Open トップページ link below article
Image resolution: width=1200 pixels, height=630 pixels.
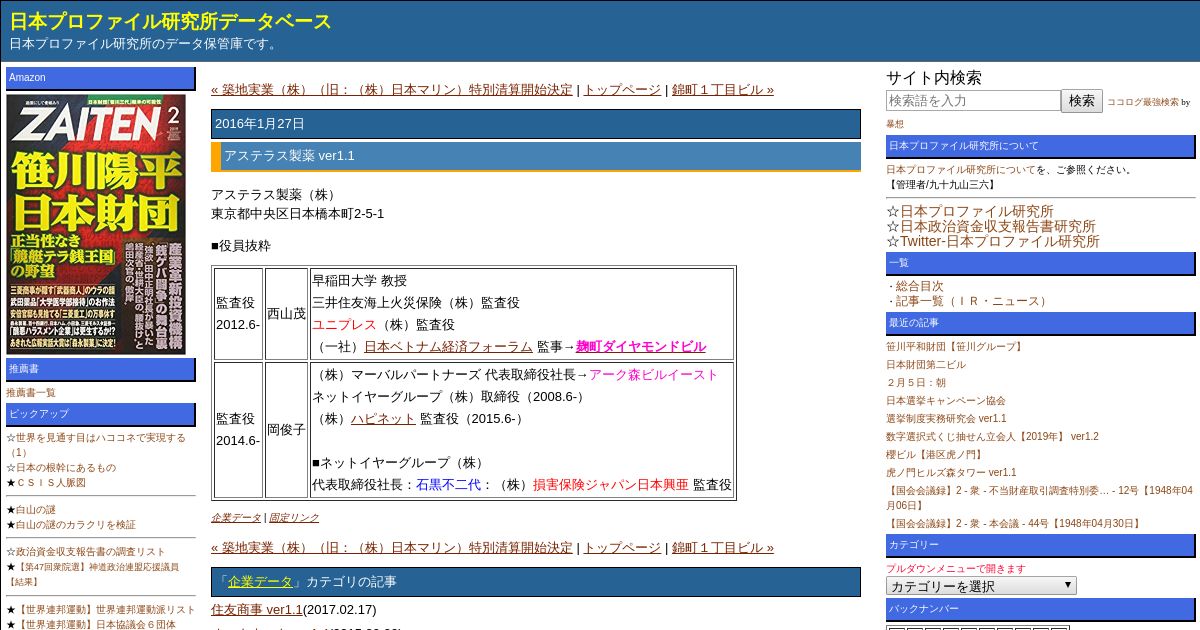point(622,548)
